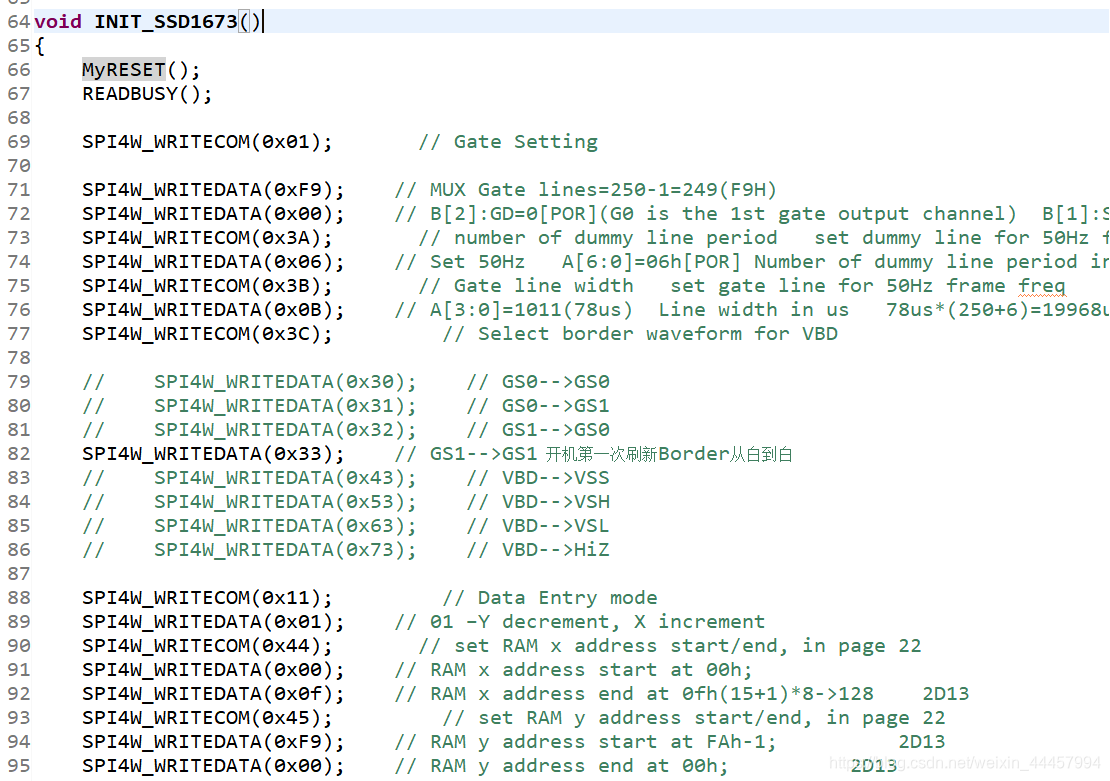Click SPI4W_WRITECOM(0x3A) statement
Viewport: 1110px width, 781px height.
click(207, 238)
